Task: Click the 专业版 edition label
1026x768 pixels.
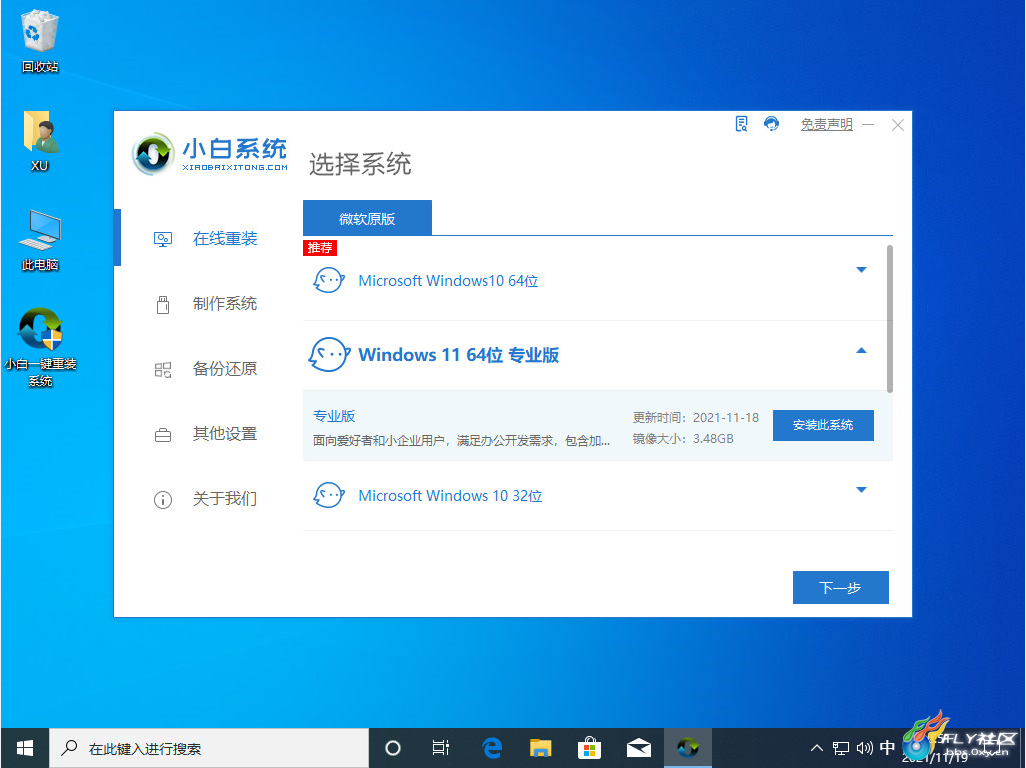Action: point(334,416)
